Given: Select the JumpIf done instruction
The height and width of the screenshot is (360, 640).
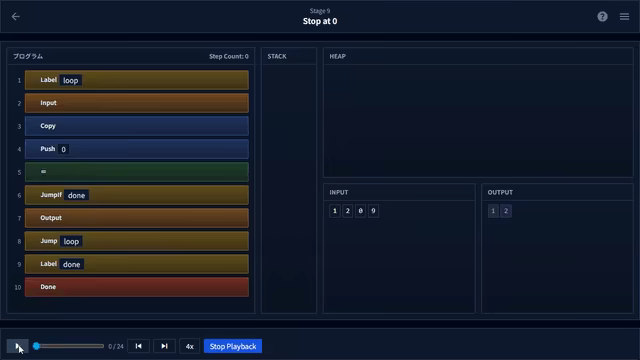Looking at the screenshot, I should tap(136, 195).
